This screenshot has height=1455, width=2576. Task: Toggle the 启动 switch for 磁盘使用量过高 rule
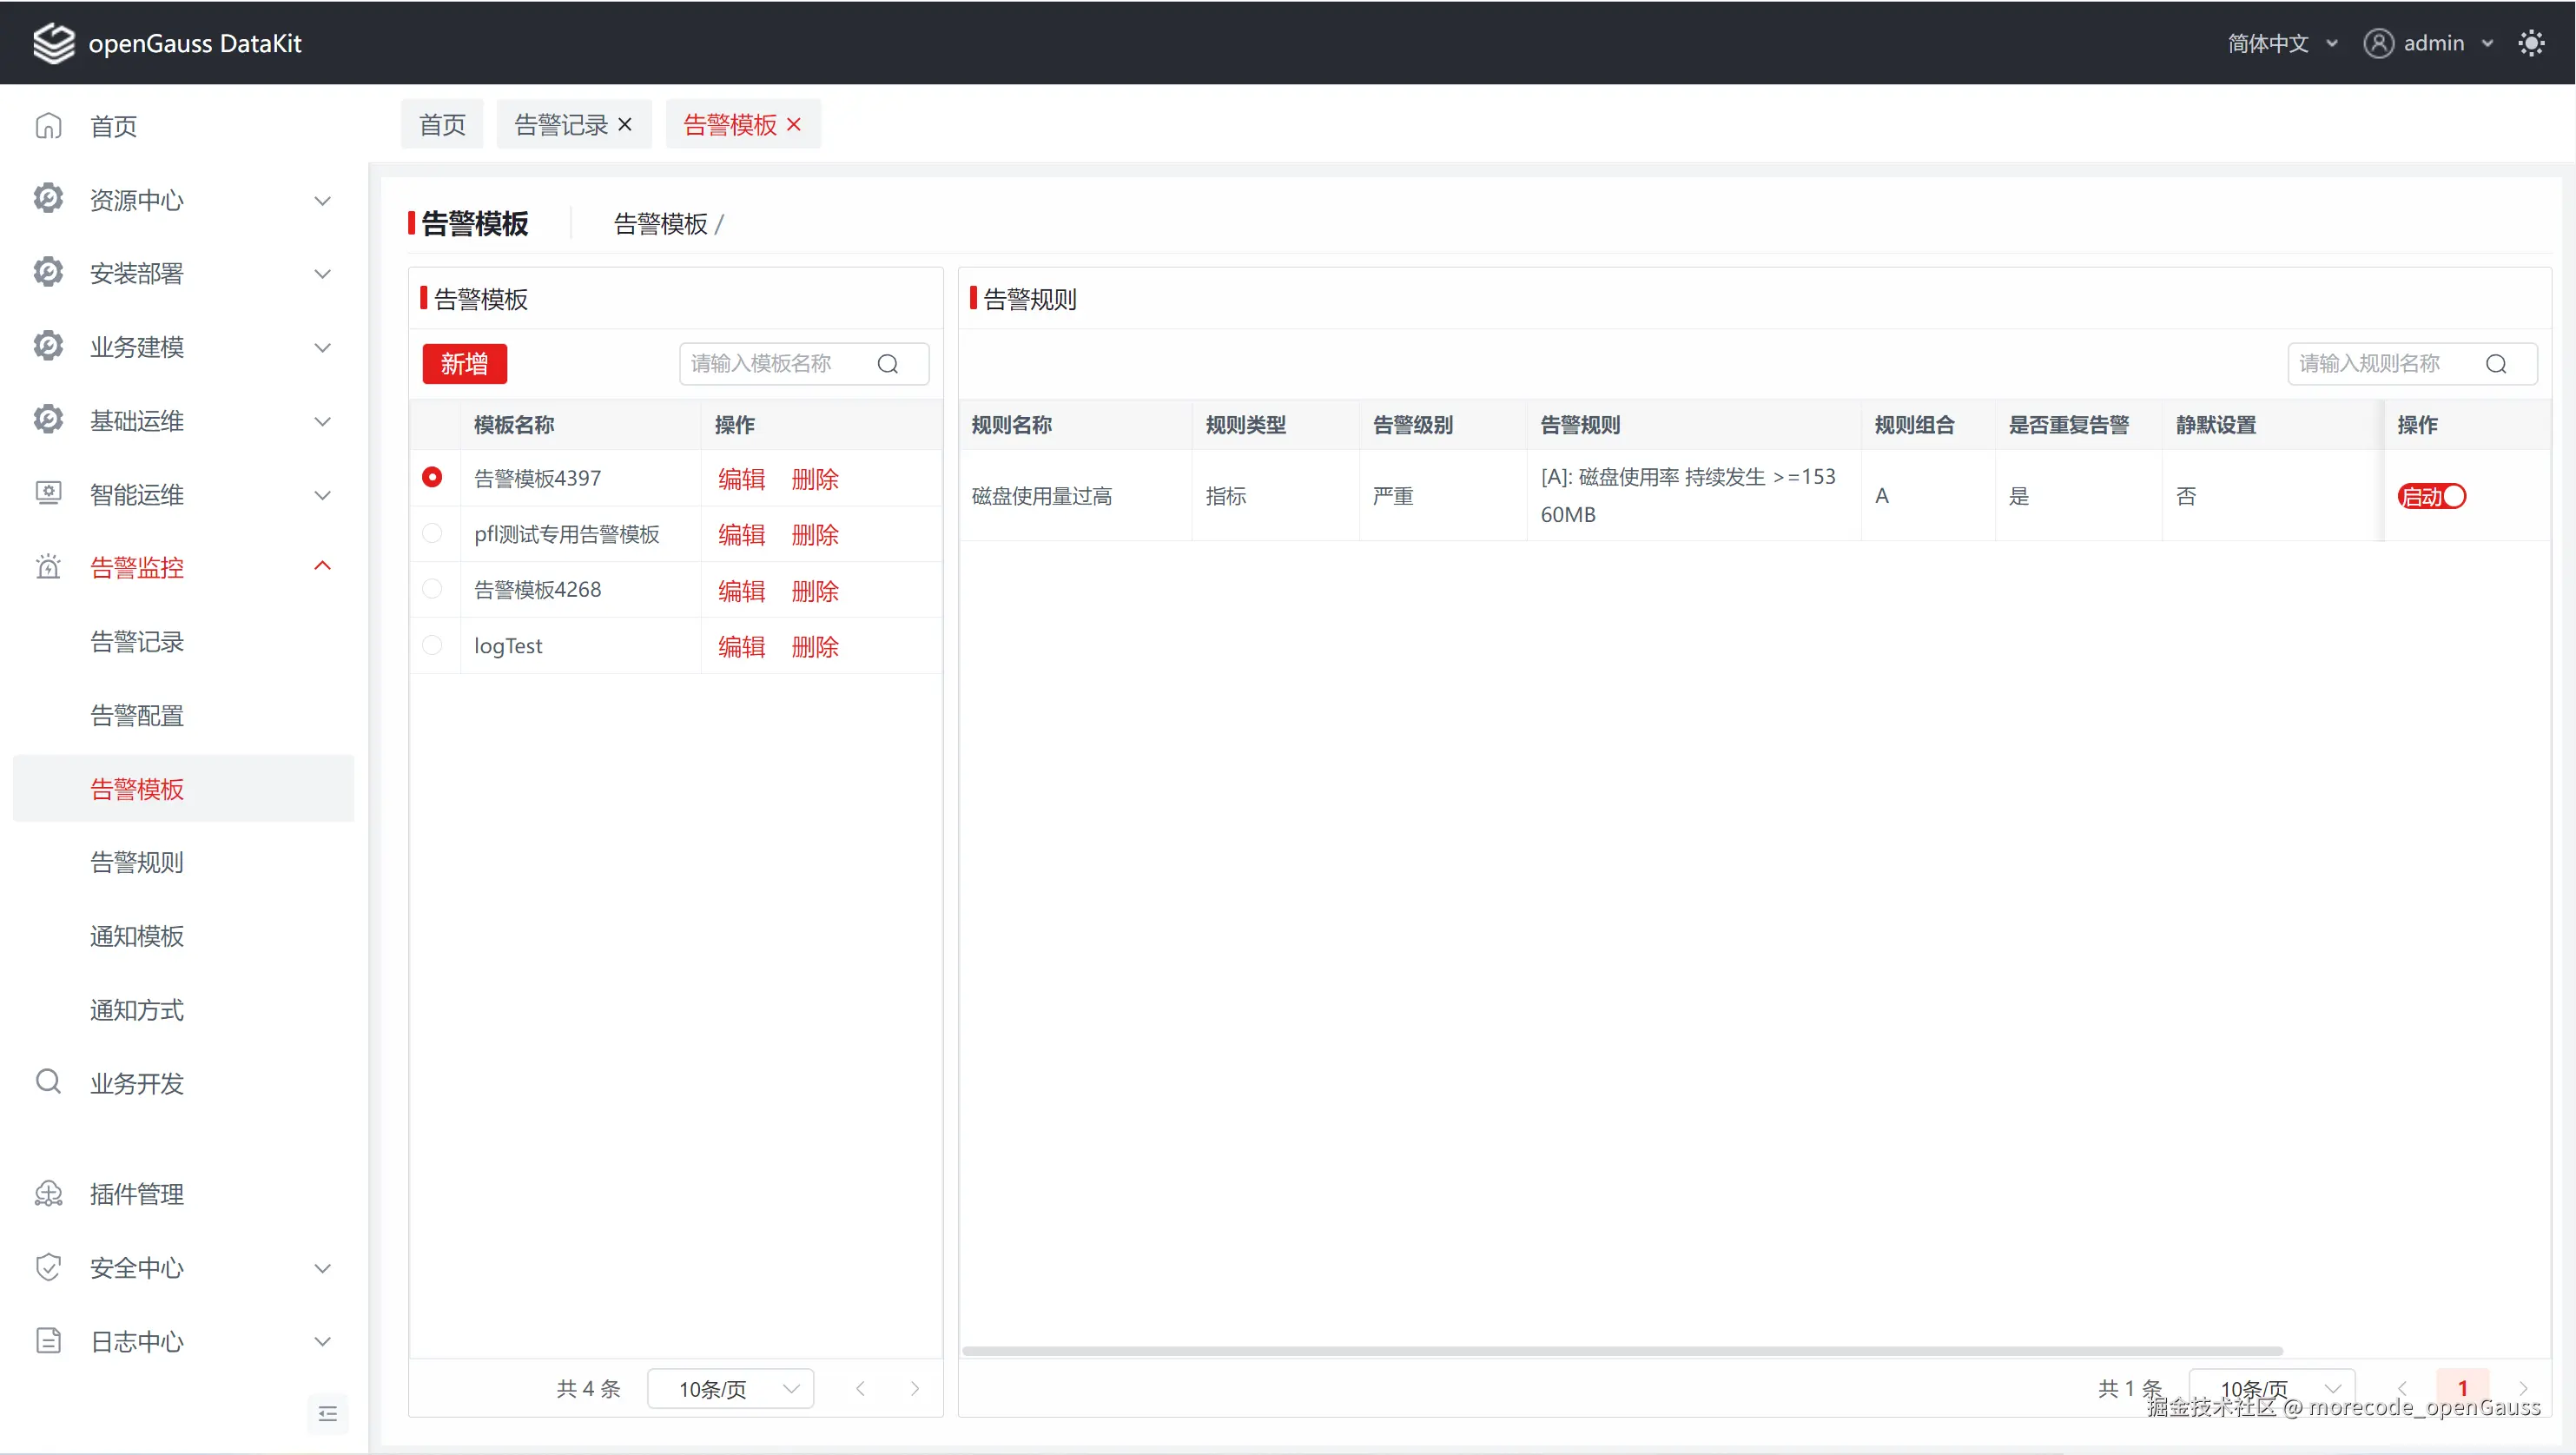(x=2431, y=496)
